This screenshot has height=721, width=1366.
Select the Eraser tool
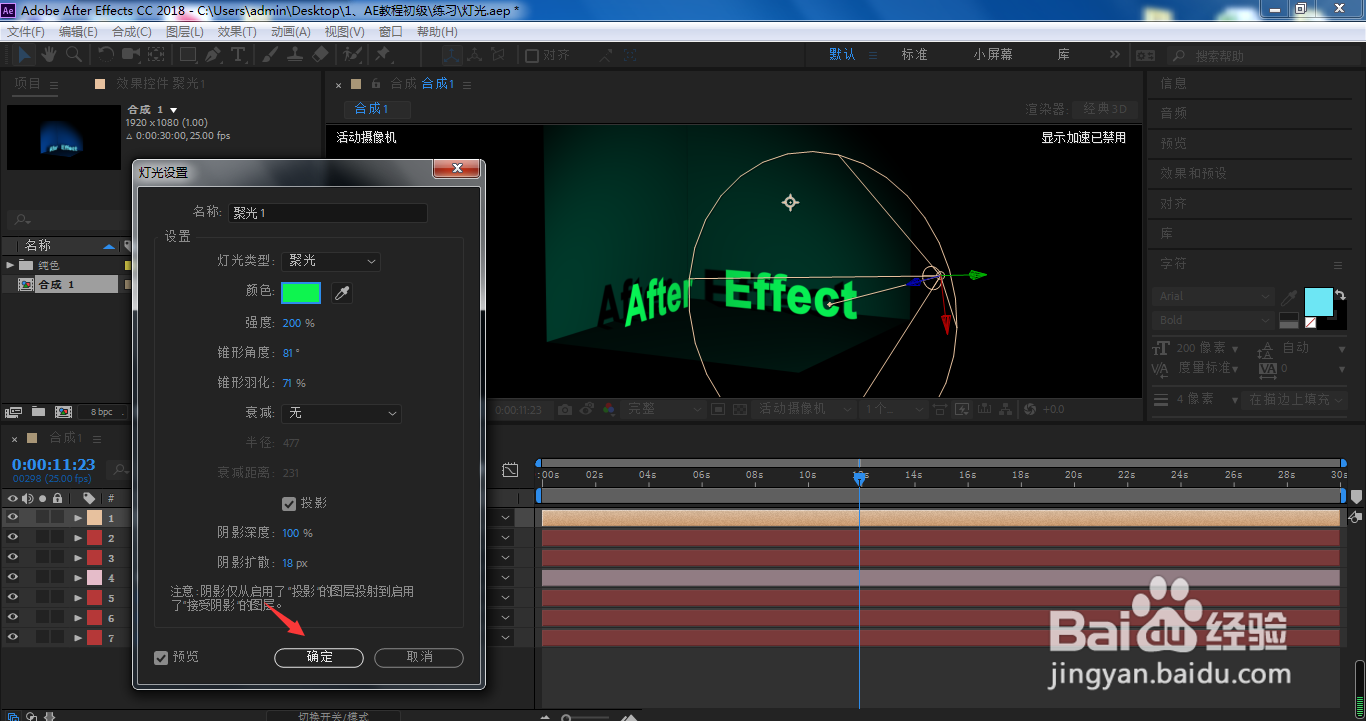321,54
